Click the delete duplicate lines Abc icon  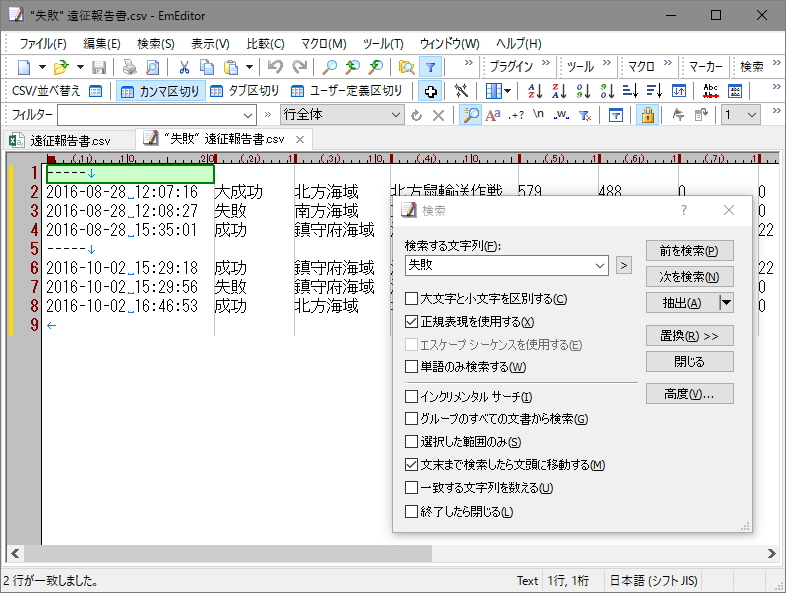click(710, 91)
